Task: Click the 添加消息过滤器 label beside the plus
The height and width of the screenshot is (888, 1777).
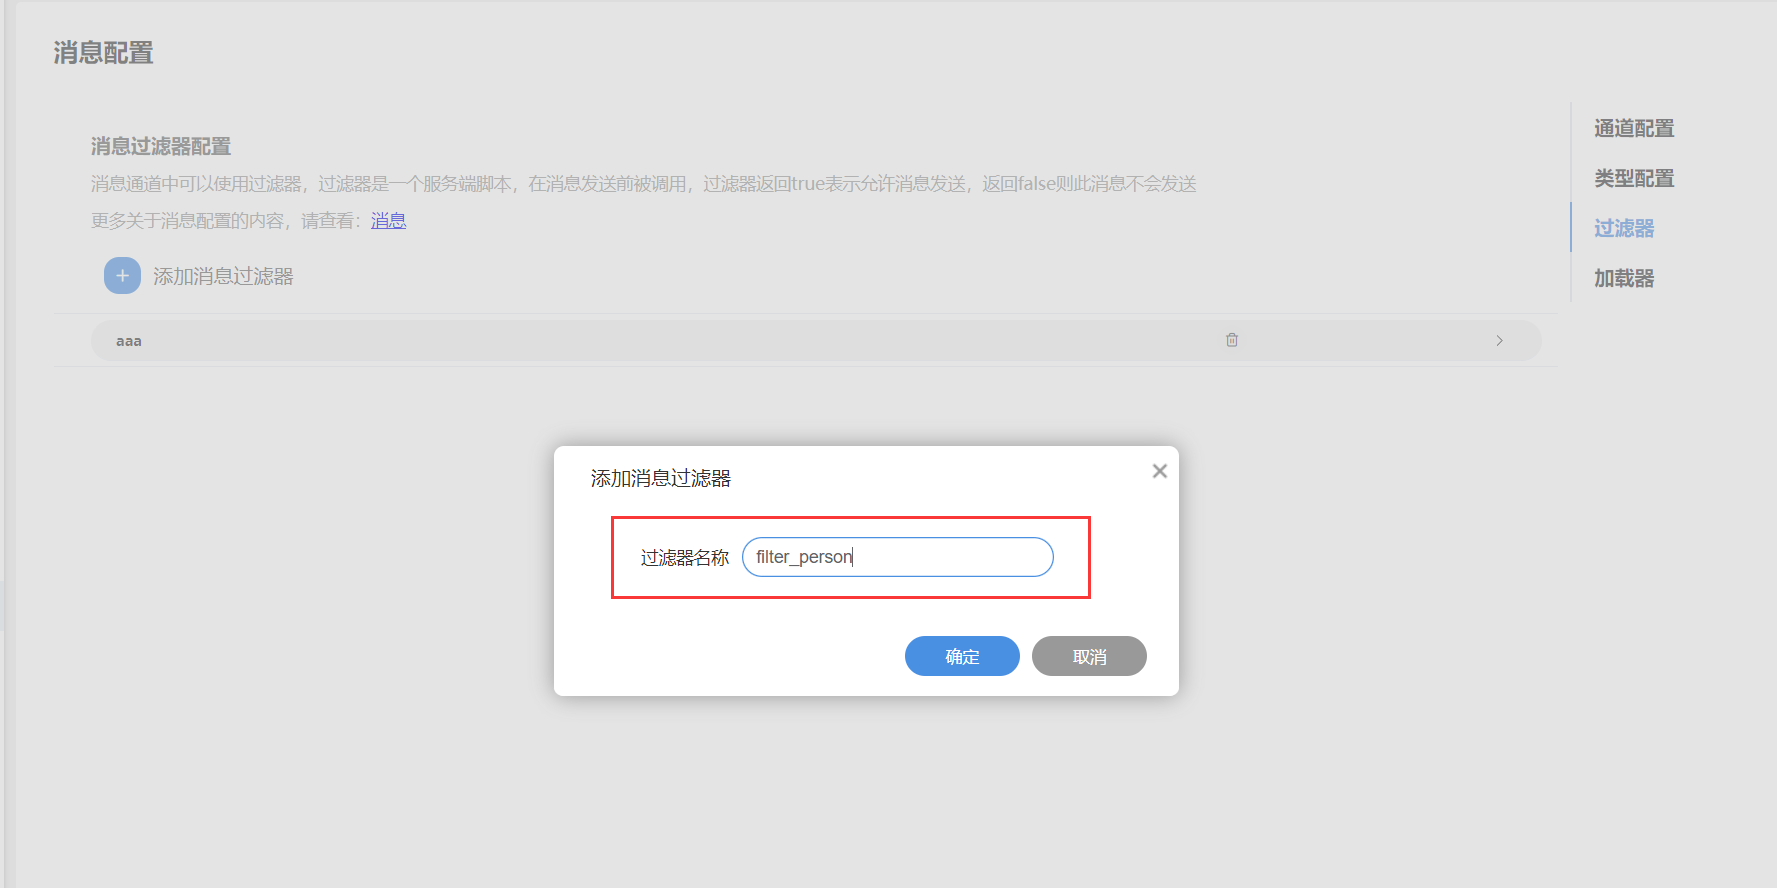Action: point(223,276)
